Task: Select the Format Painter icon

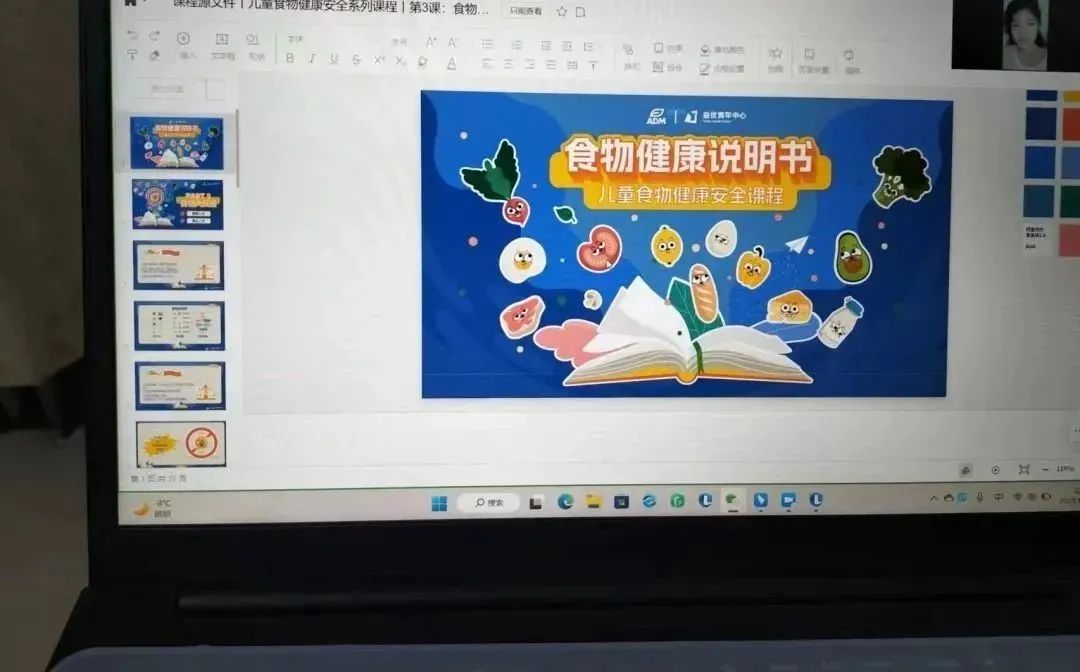Action: (132, 56)
